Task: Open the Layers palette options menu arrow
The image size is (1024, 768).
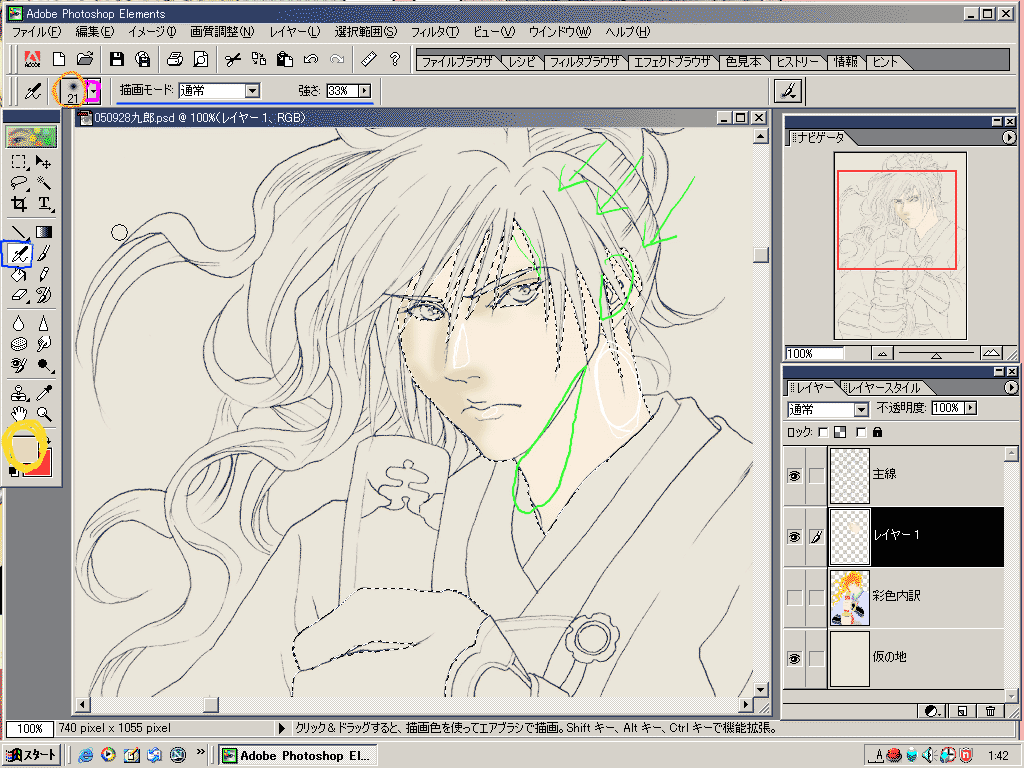Action: (1010, 387)
